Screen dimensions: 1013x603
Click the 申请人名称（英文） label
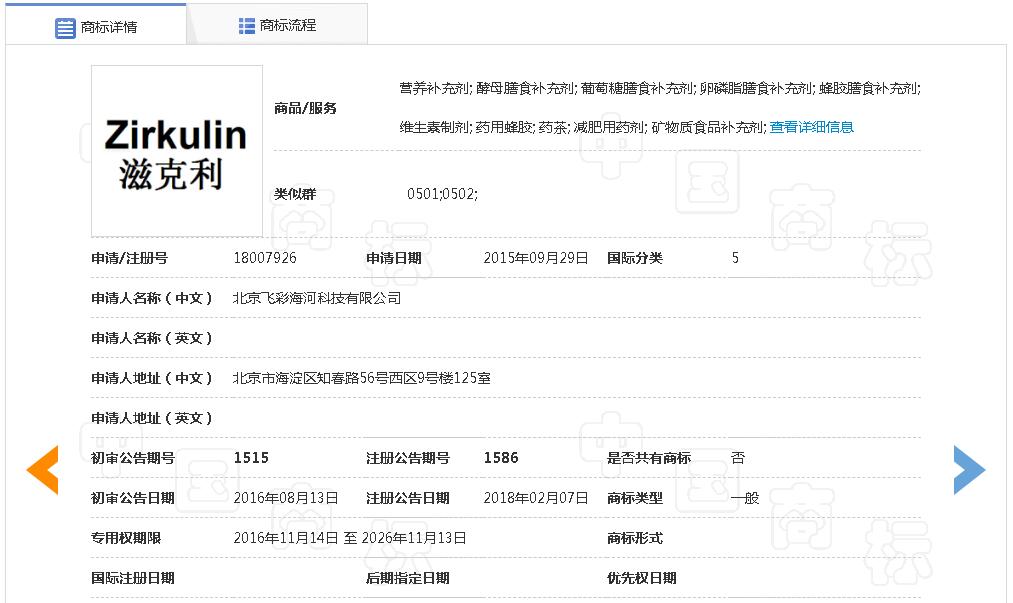[152, 339]
